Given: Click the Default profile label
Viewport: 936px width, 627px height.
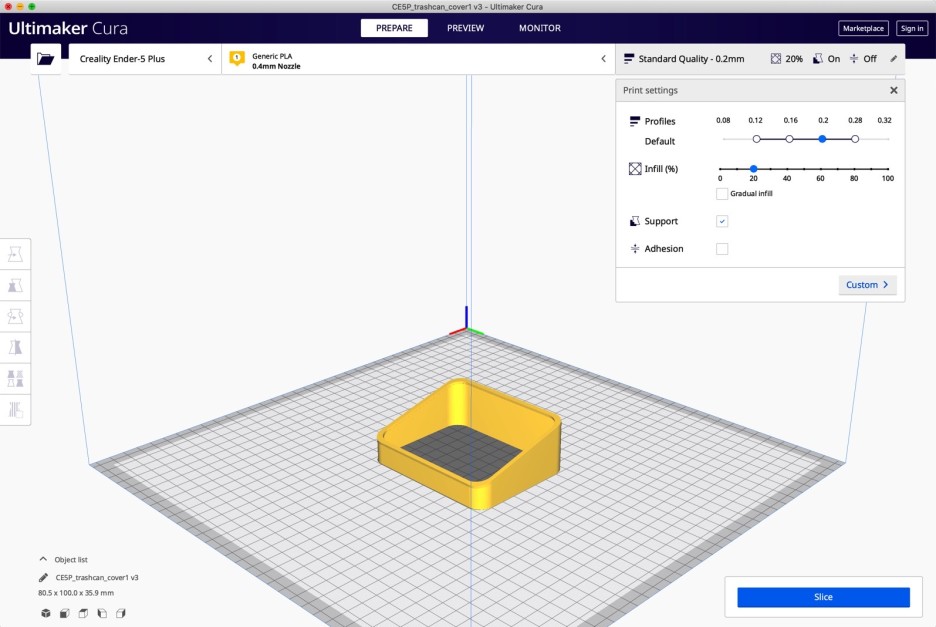Looking at the screenshot, I should tap(660, 142).
